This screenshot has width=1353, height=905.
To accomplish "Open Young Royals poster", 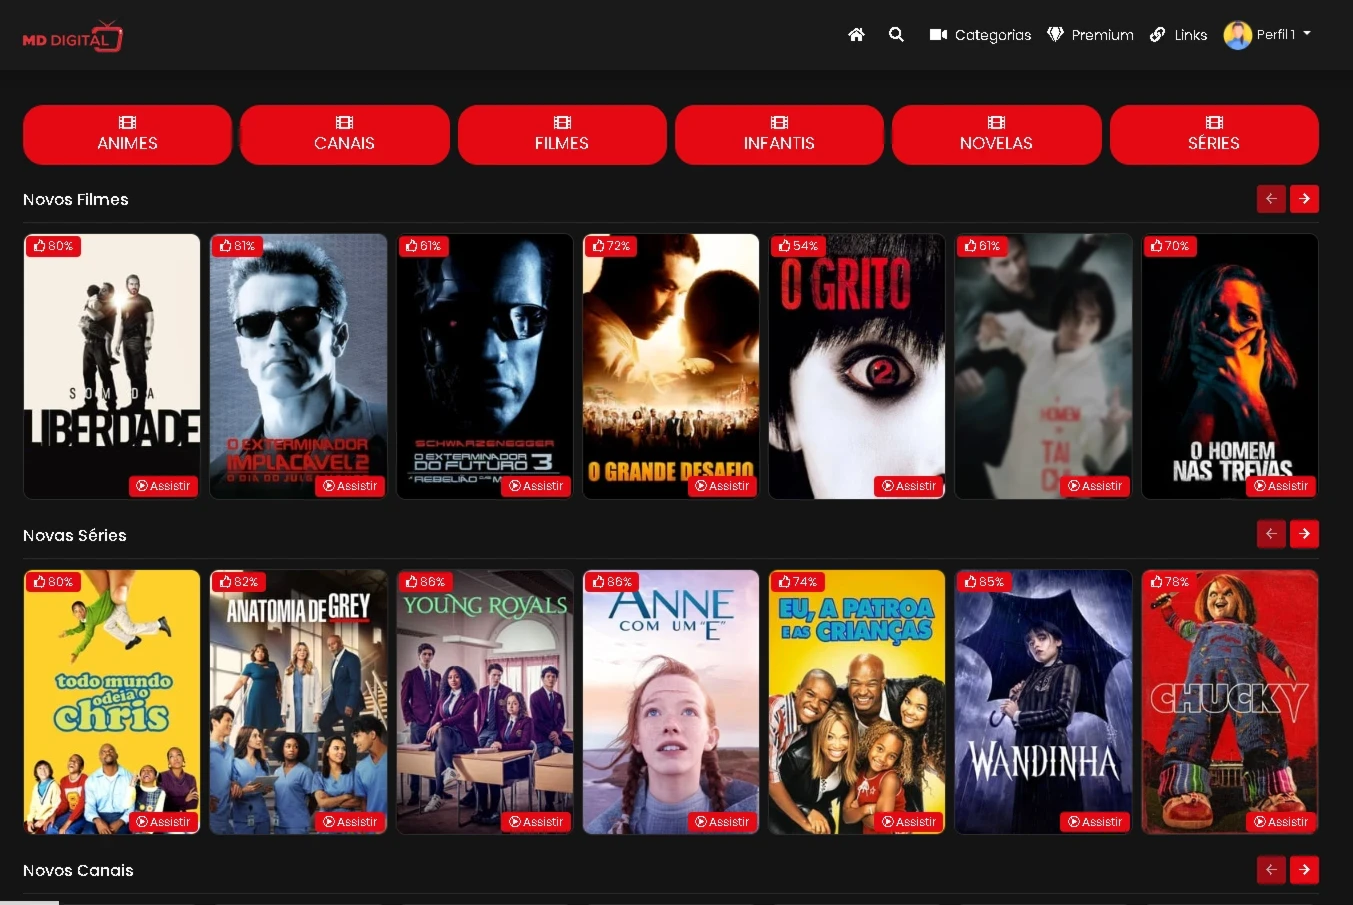I will click(x=485, y=702).
